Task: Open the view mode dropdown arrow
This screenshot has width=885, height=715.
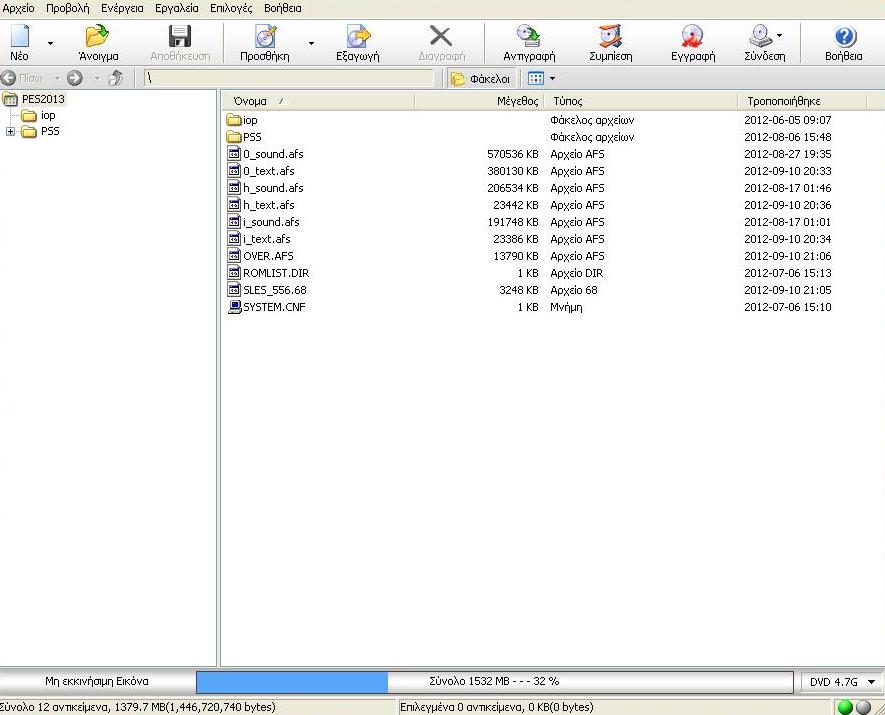Action: (x=552, y=78)
